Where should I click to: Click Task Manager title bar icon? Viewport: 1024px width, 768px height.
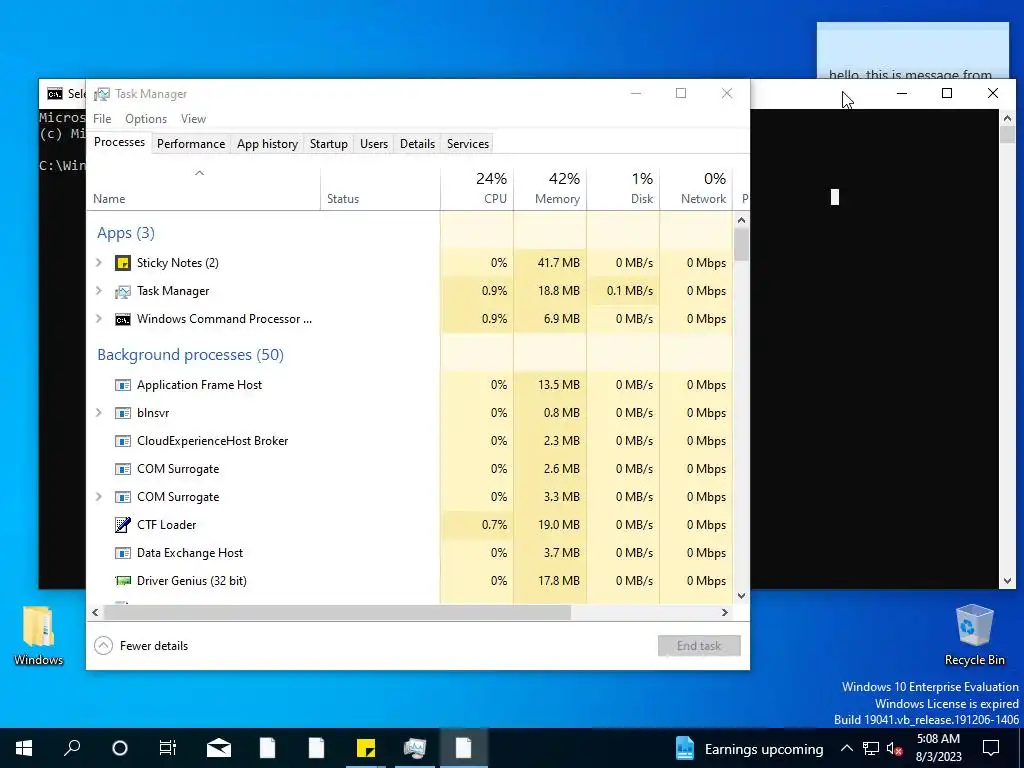point(102,94)
